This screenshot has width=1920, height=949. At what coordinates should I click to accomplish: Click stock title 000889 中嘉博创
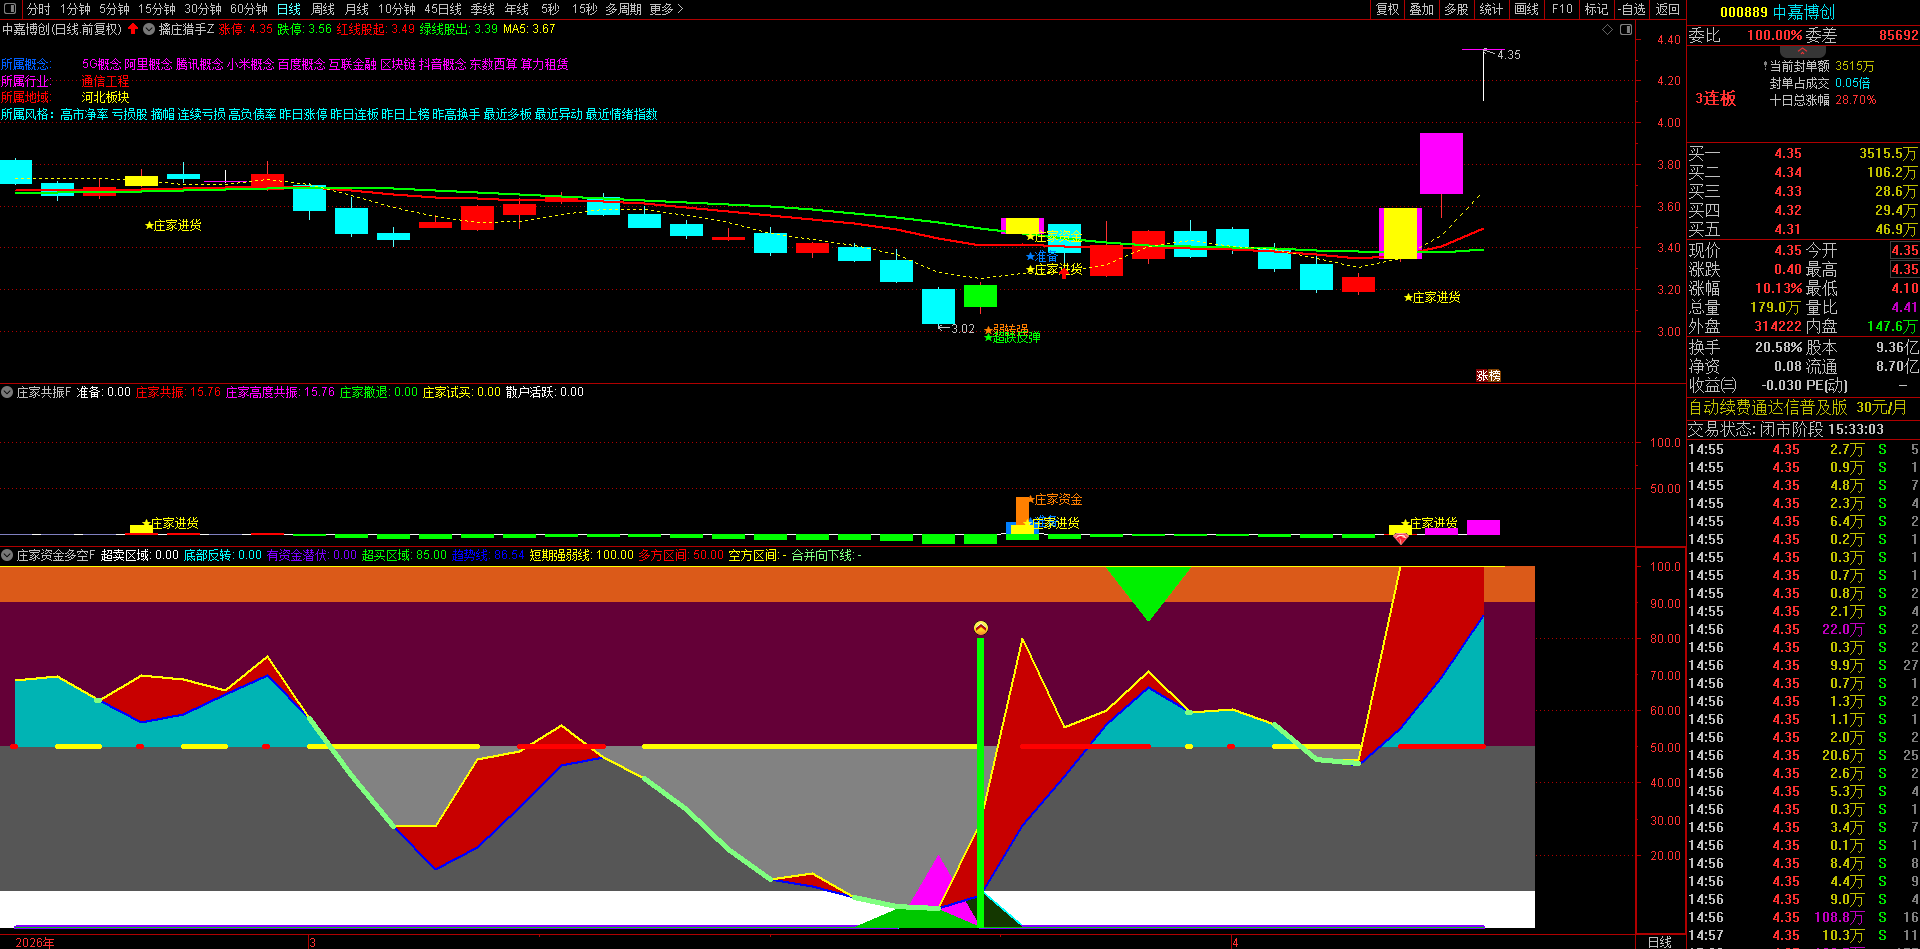click(1777, 12)
